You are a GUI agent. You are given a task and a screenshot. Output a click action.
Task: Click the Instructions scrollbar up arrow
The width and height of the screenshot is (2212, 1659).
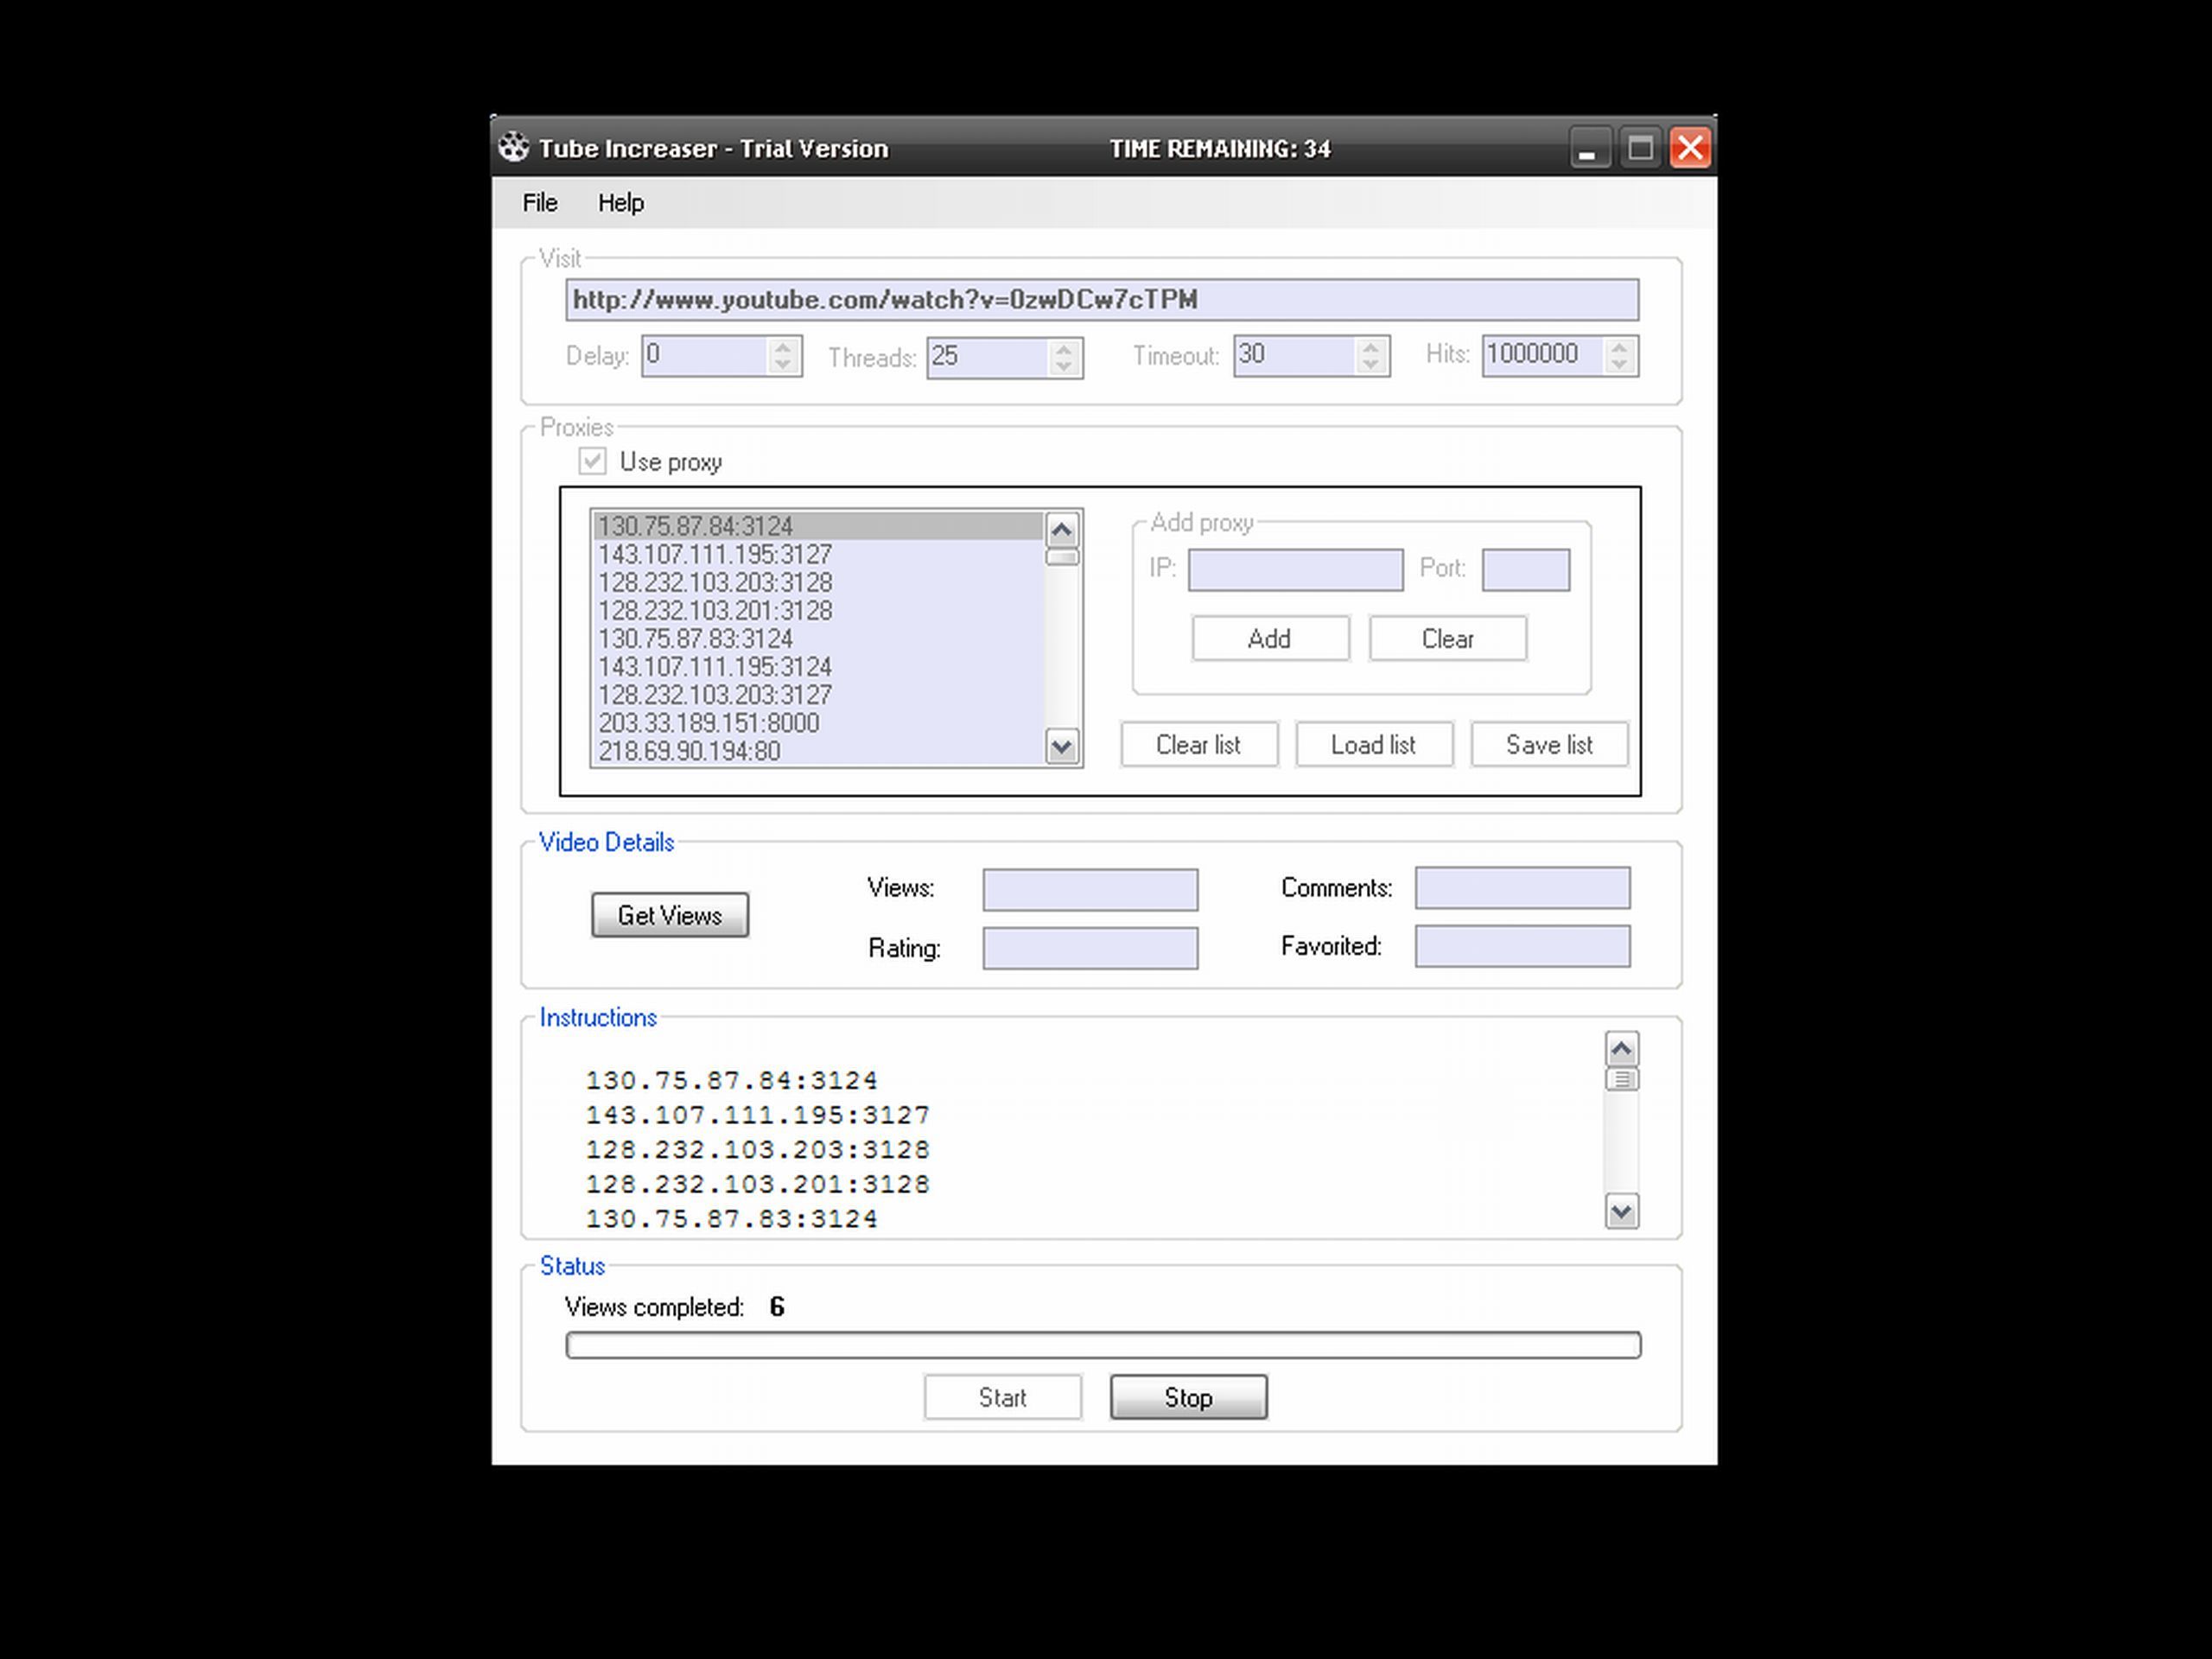pyautogui.click(x=1621, y=1050)
